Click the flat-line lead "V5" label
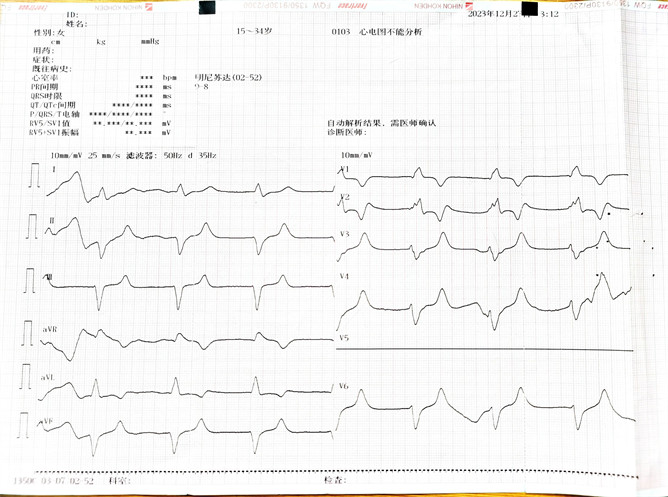This screenshot has width=668, height=497. tap(344, 338)
